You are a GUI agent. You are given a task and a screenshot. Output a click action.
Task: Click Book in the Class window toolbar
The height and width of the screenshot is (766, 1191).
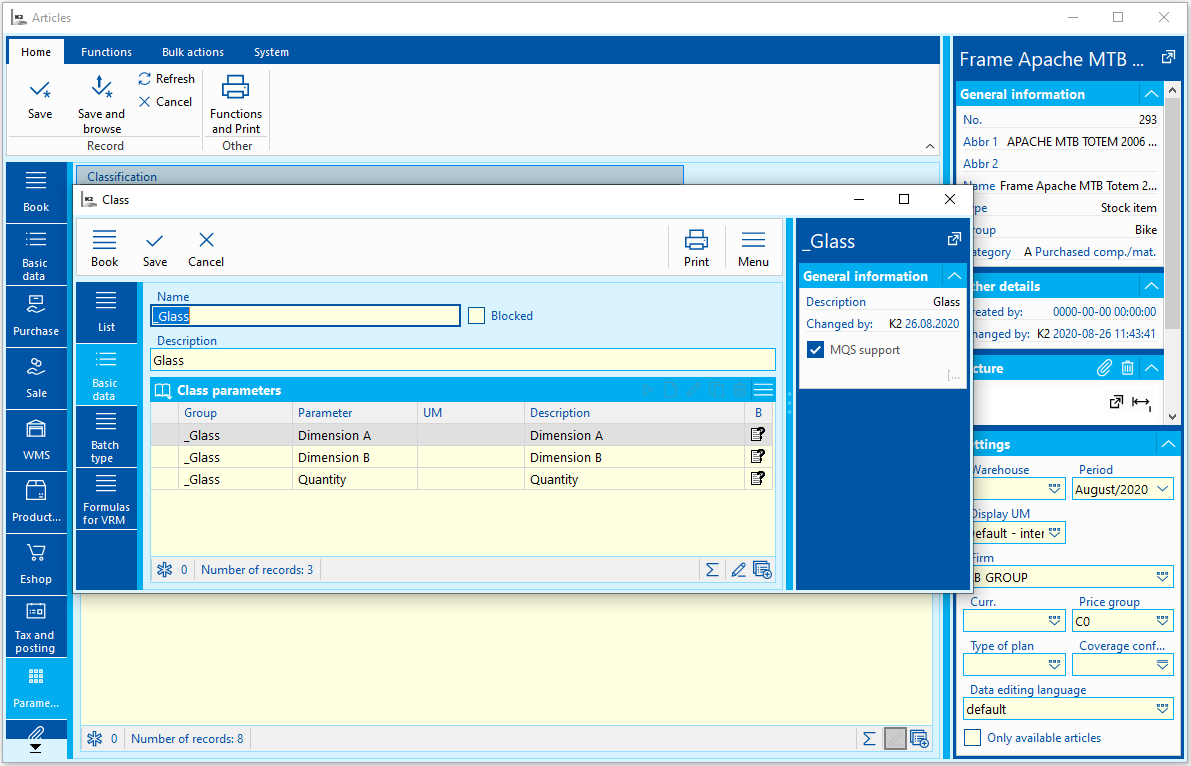(x=104, y=248)
